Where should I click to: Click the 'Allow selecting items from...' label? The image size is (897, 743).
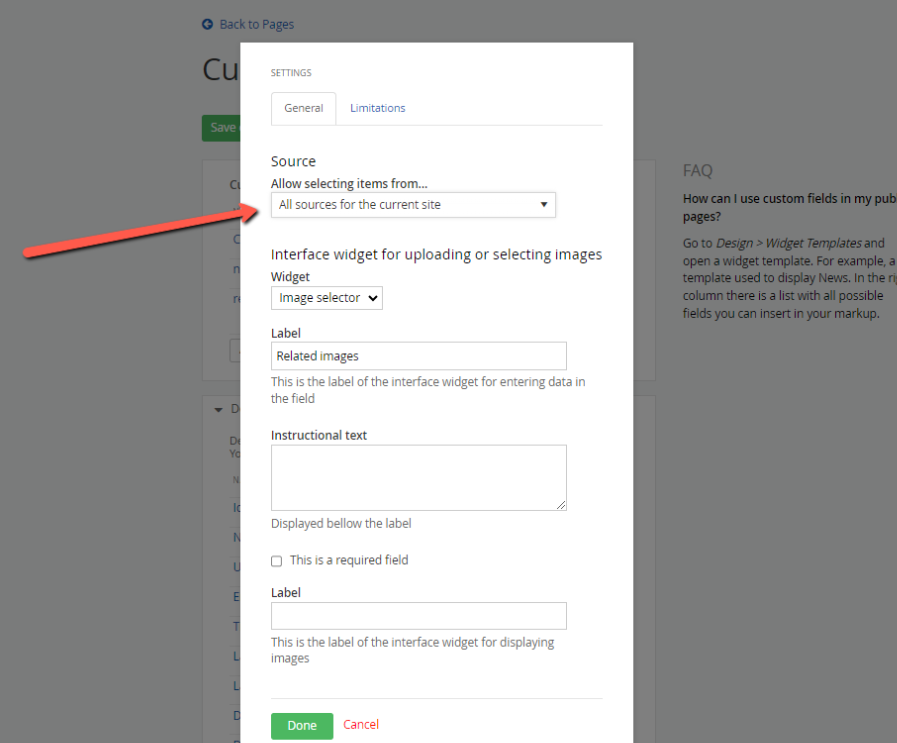(x=349, y=184)
